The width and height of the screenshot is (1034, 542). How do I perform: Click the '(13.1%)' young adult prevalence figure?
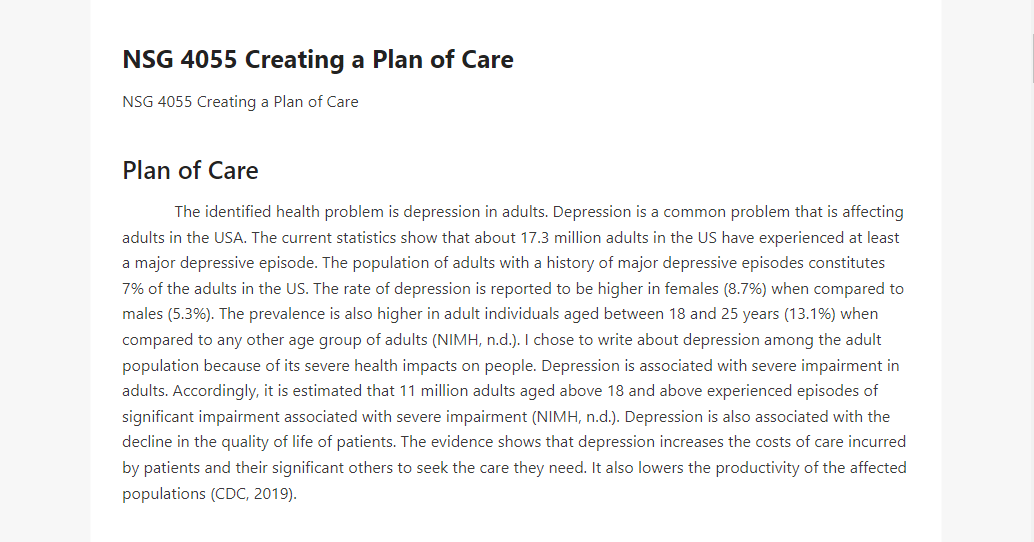point(810,315)
